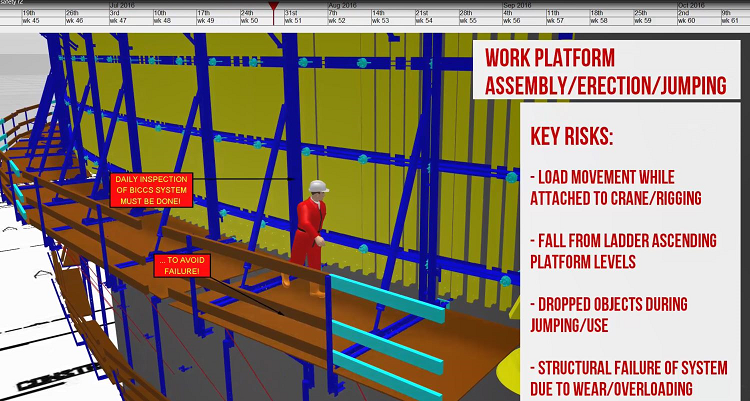The width and height of the screenshot is (750, 401).
Task: Jump to week 53 on the timeline
Action: (x=393, y=21)
